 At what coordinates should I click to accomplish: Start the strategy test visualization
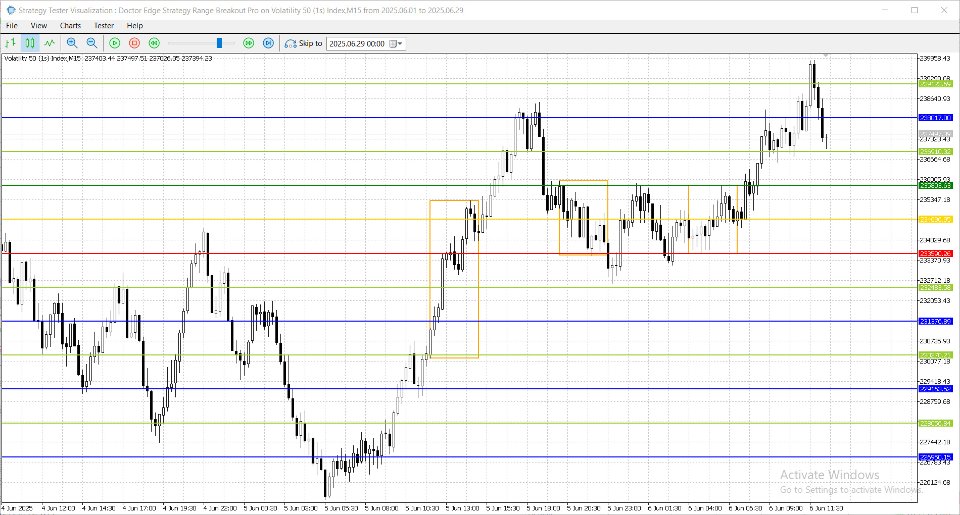(x=114, y=43)
